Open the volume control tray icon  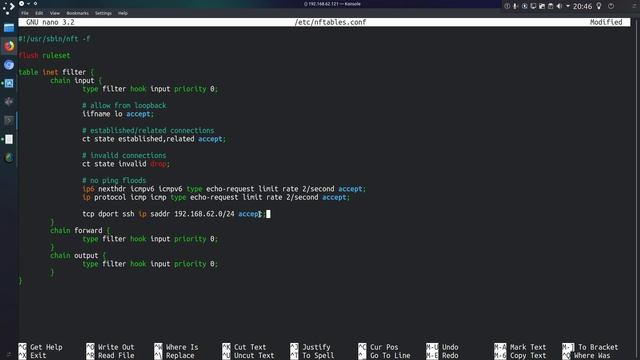tap(559, 6)
